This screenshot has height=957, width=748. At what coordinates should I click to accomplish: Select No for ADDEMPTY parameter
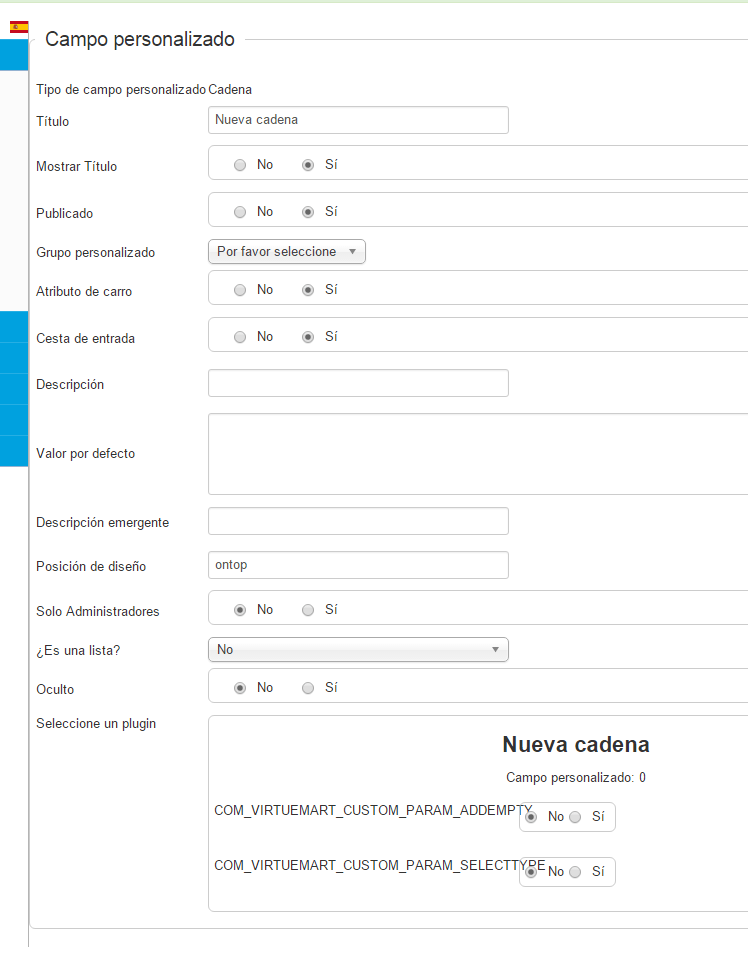531,817
